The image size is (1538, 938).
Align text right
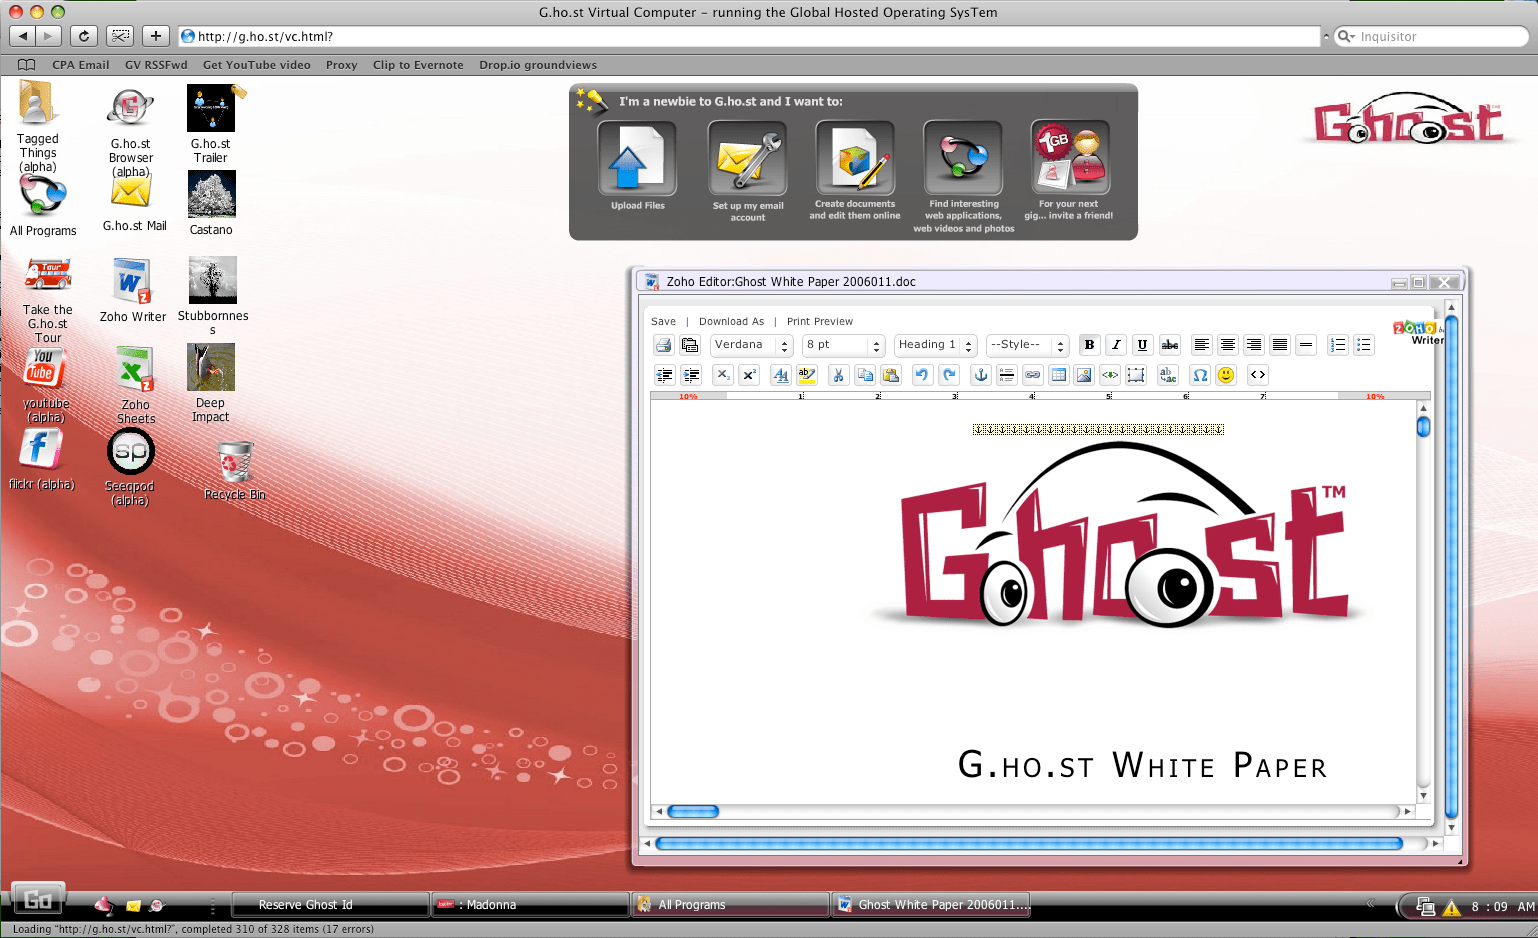1253,345
